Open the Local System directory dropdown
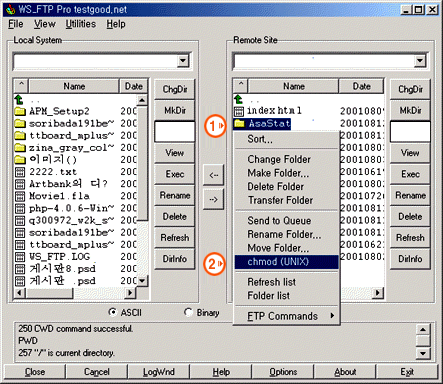 (x=183, y=61)
